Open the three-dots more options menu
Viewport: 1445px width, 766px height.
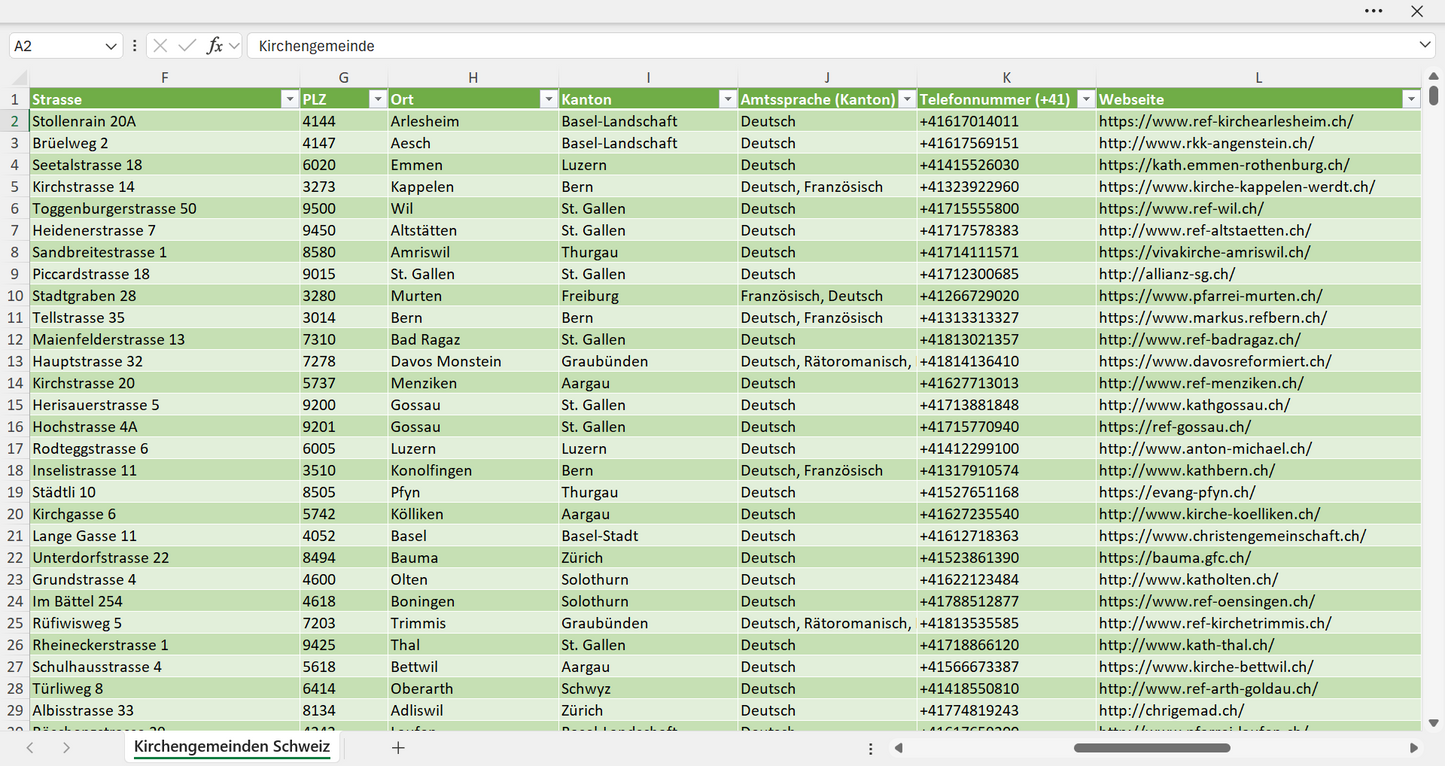tap(1374, 11)
